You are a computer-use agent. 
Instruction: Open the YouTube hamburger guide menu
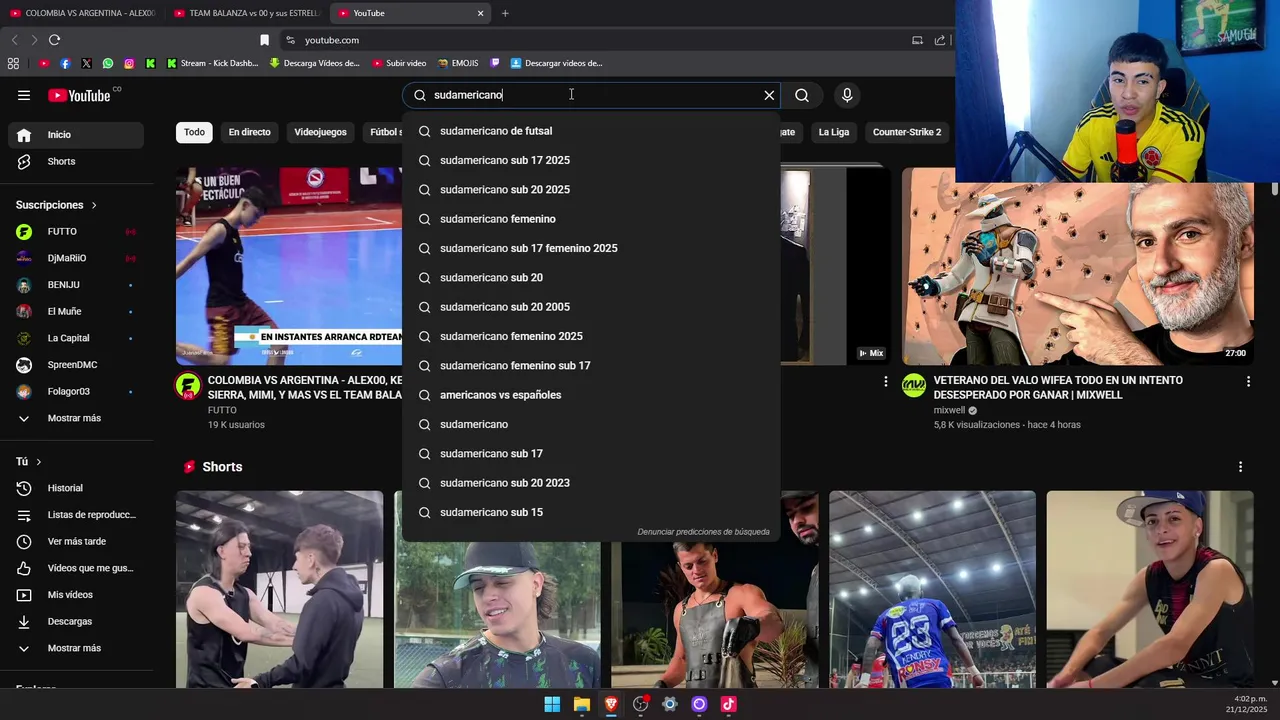(x=24, y=95)
